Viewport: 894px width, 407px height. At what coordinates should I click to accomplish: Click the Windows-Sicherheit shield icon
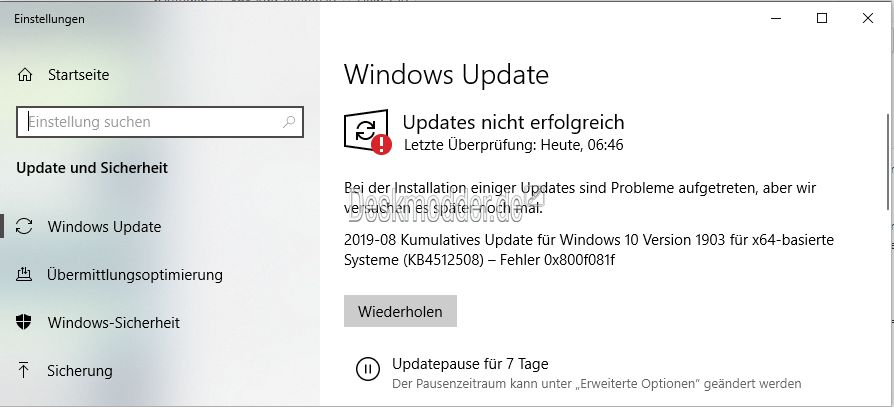pos(23,323)
